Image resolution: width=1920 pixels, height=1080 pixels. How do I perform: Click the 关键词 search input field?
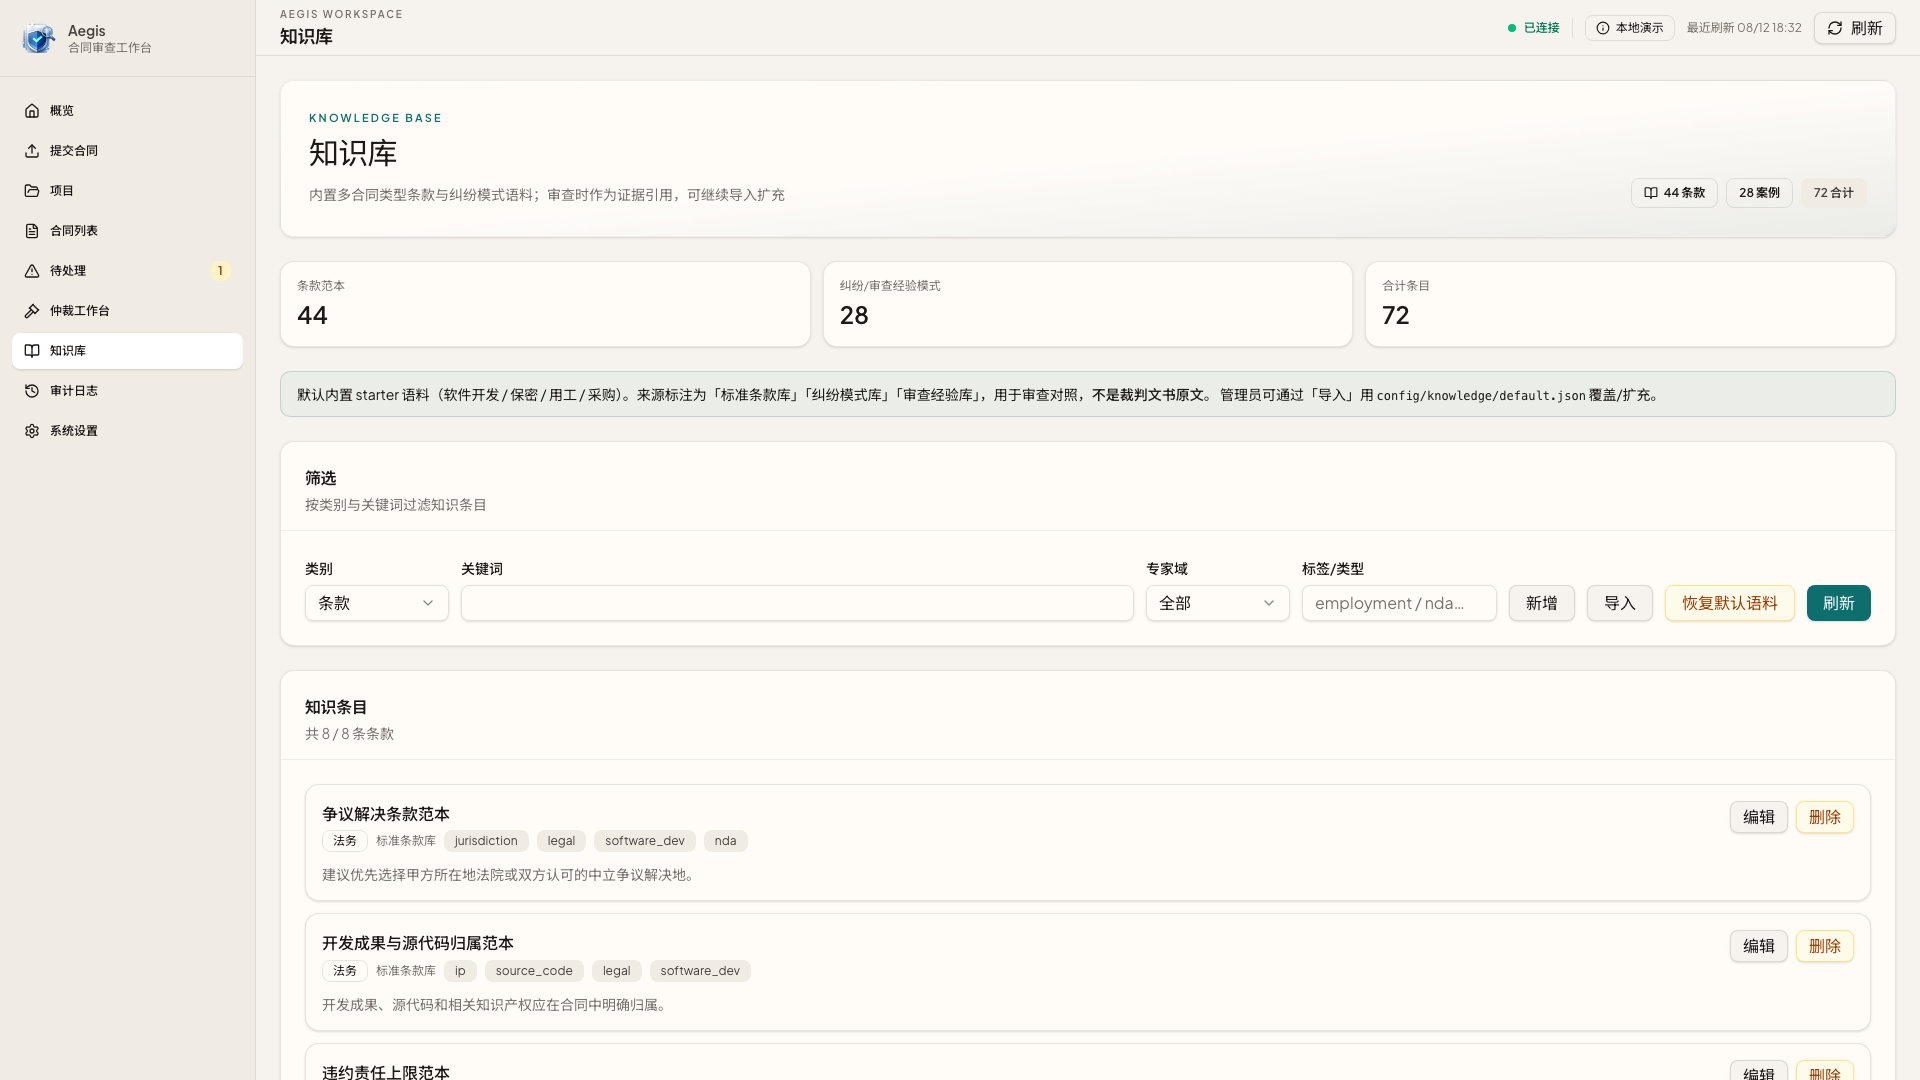coord(797,603)
